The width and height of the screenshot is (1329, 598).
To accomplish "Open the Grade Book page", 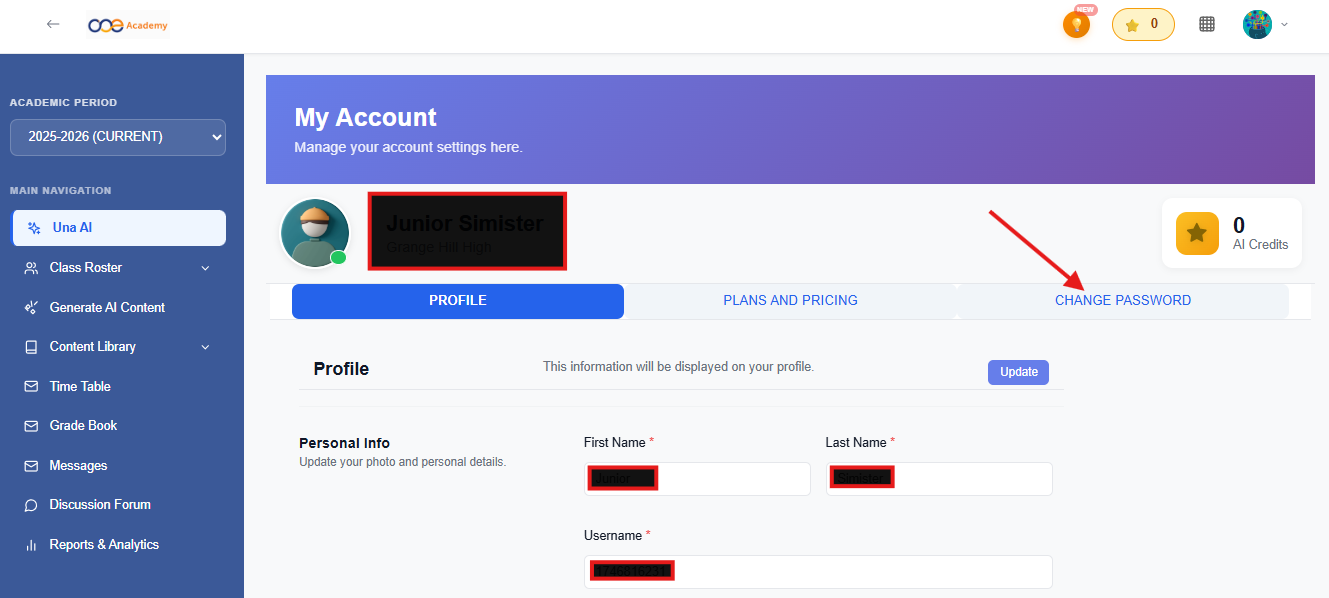I will pos(83,425).
